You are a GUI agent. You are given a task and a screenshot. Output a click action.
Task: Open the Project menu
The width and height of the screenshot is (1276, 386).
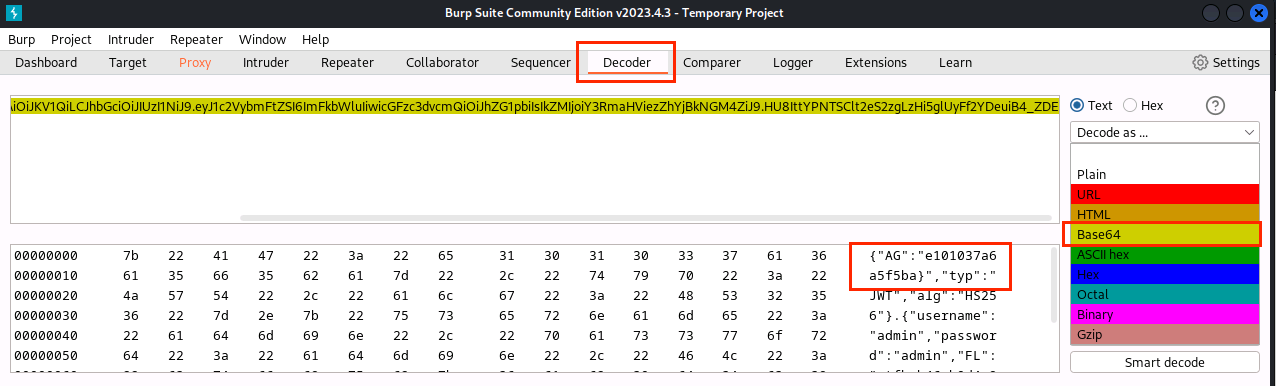pos(71,39)
